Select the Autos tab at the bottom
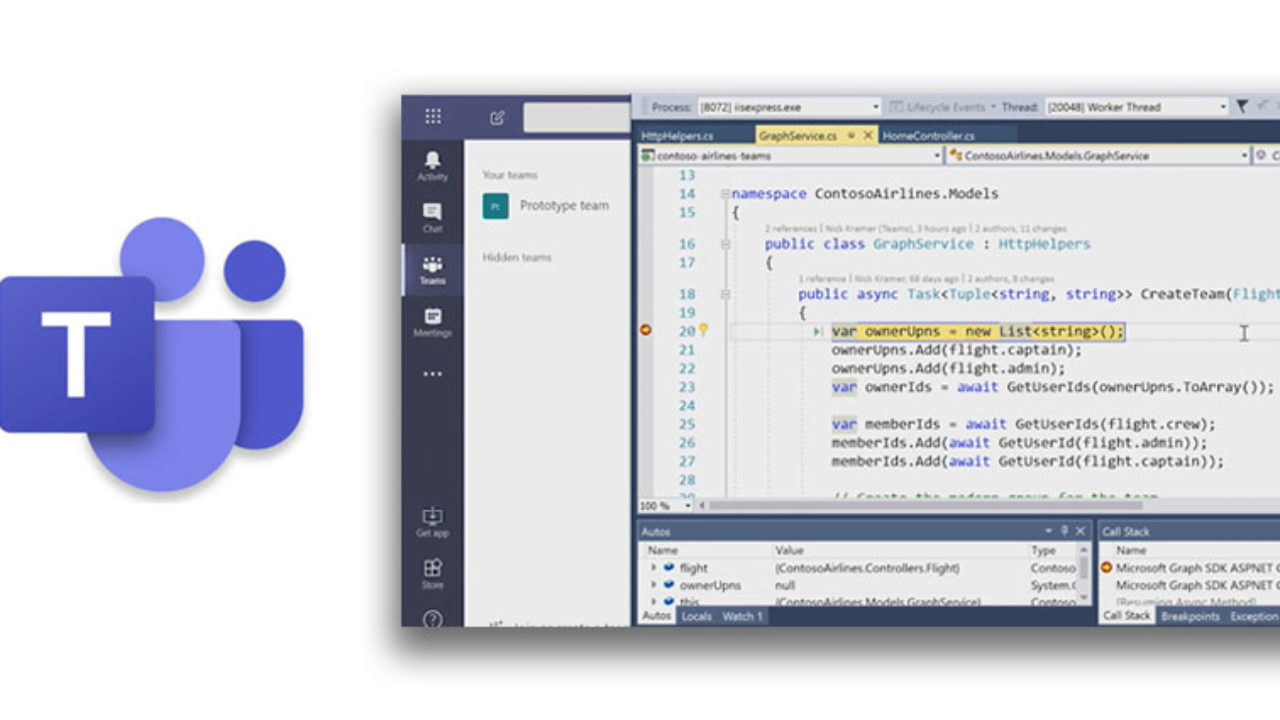This screenshot has height=720, width=1280. 656,616
